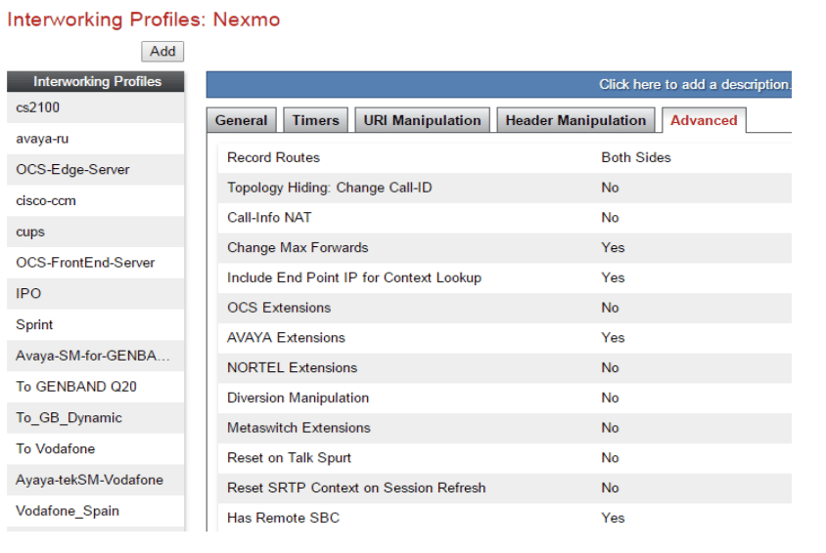826x553 pixels.
Task: Click Reset SRTP Context on Session Refresh
Action: click(x=356, y=488)
